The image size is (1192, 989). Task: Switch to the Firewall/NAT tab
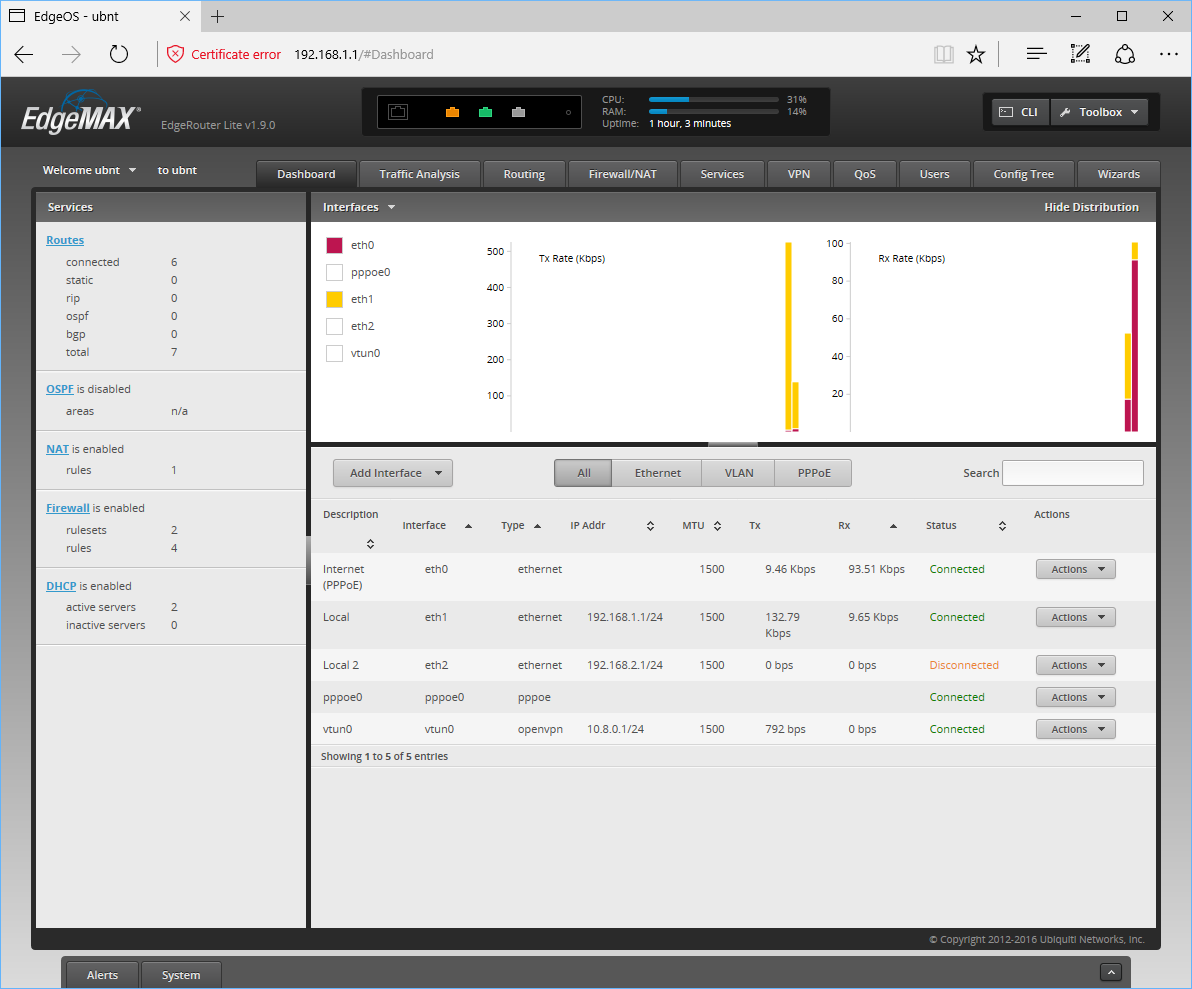pyautogui.click(x=623, y=174)
